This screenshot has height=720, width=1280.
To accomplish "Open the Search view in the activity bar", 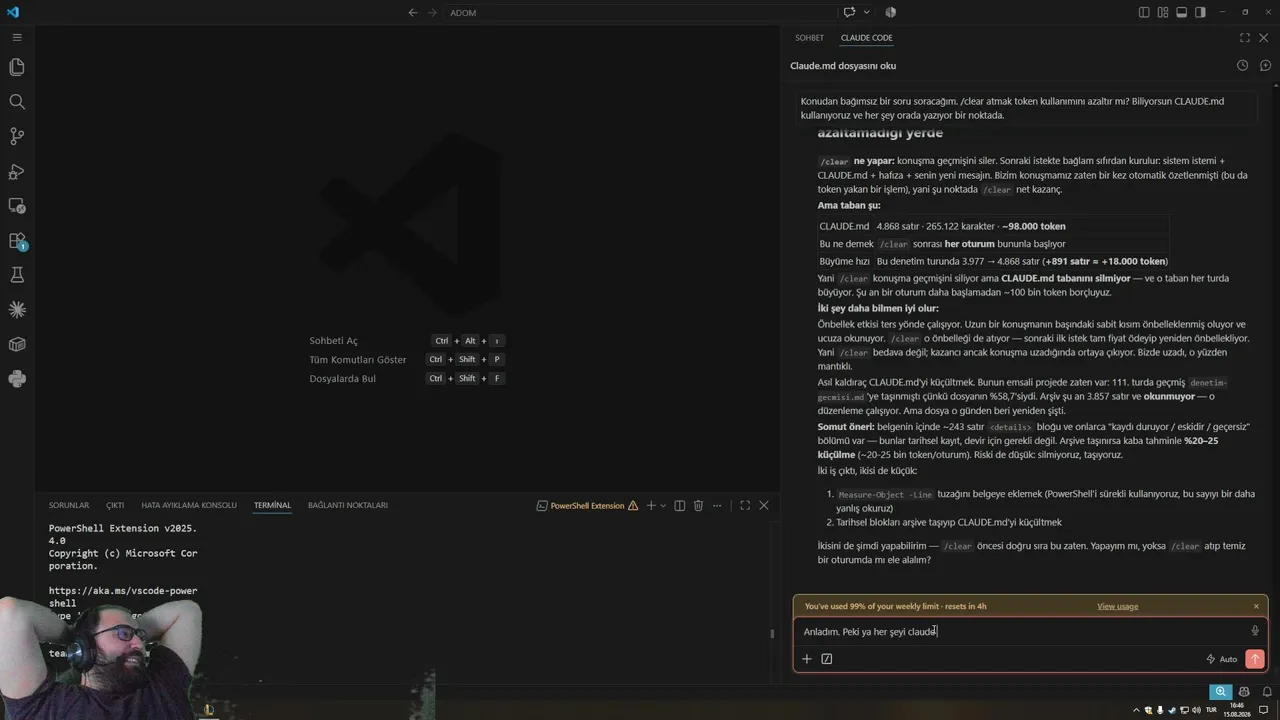I will pos(17,102).
